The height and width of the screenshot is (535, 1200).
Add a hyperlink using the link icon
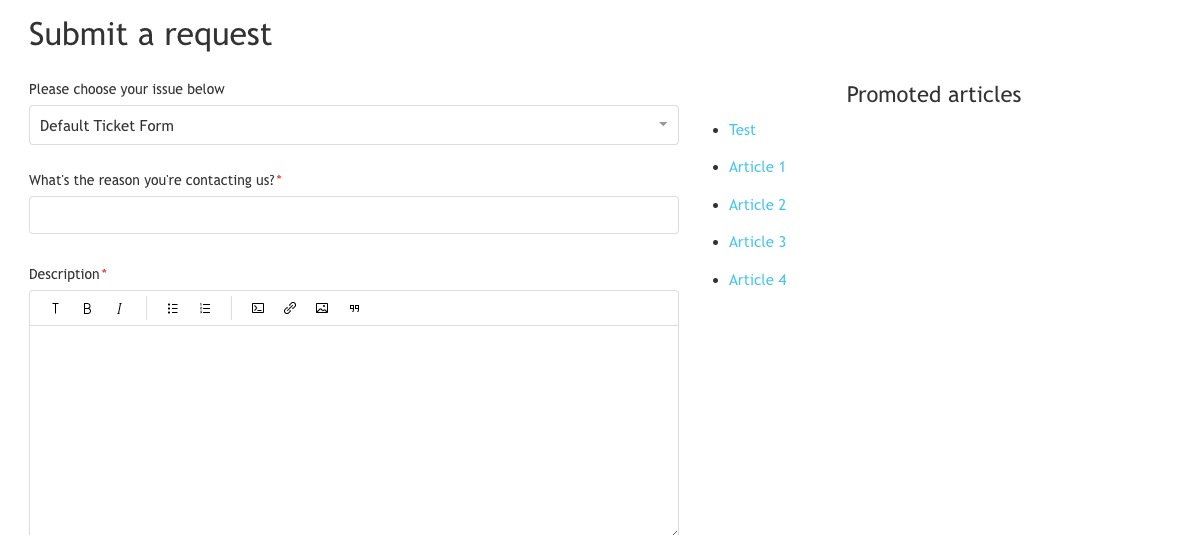click(x=290, y=309)
